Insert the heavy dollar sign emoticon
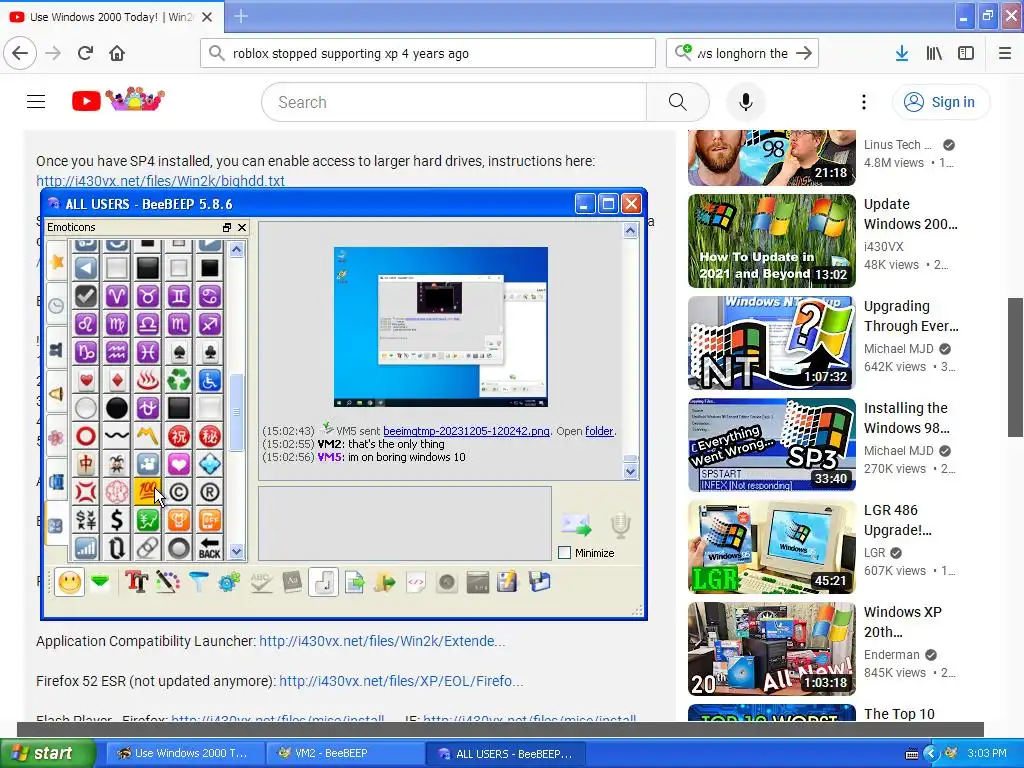Screen dimensions: 1024x768 (x=116, y=520)
